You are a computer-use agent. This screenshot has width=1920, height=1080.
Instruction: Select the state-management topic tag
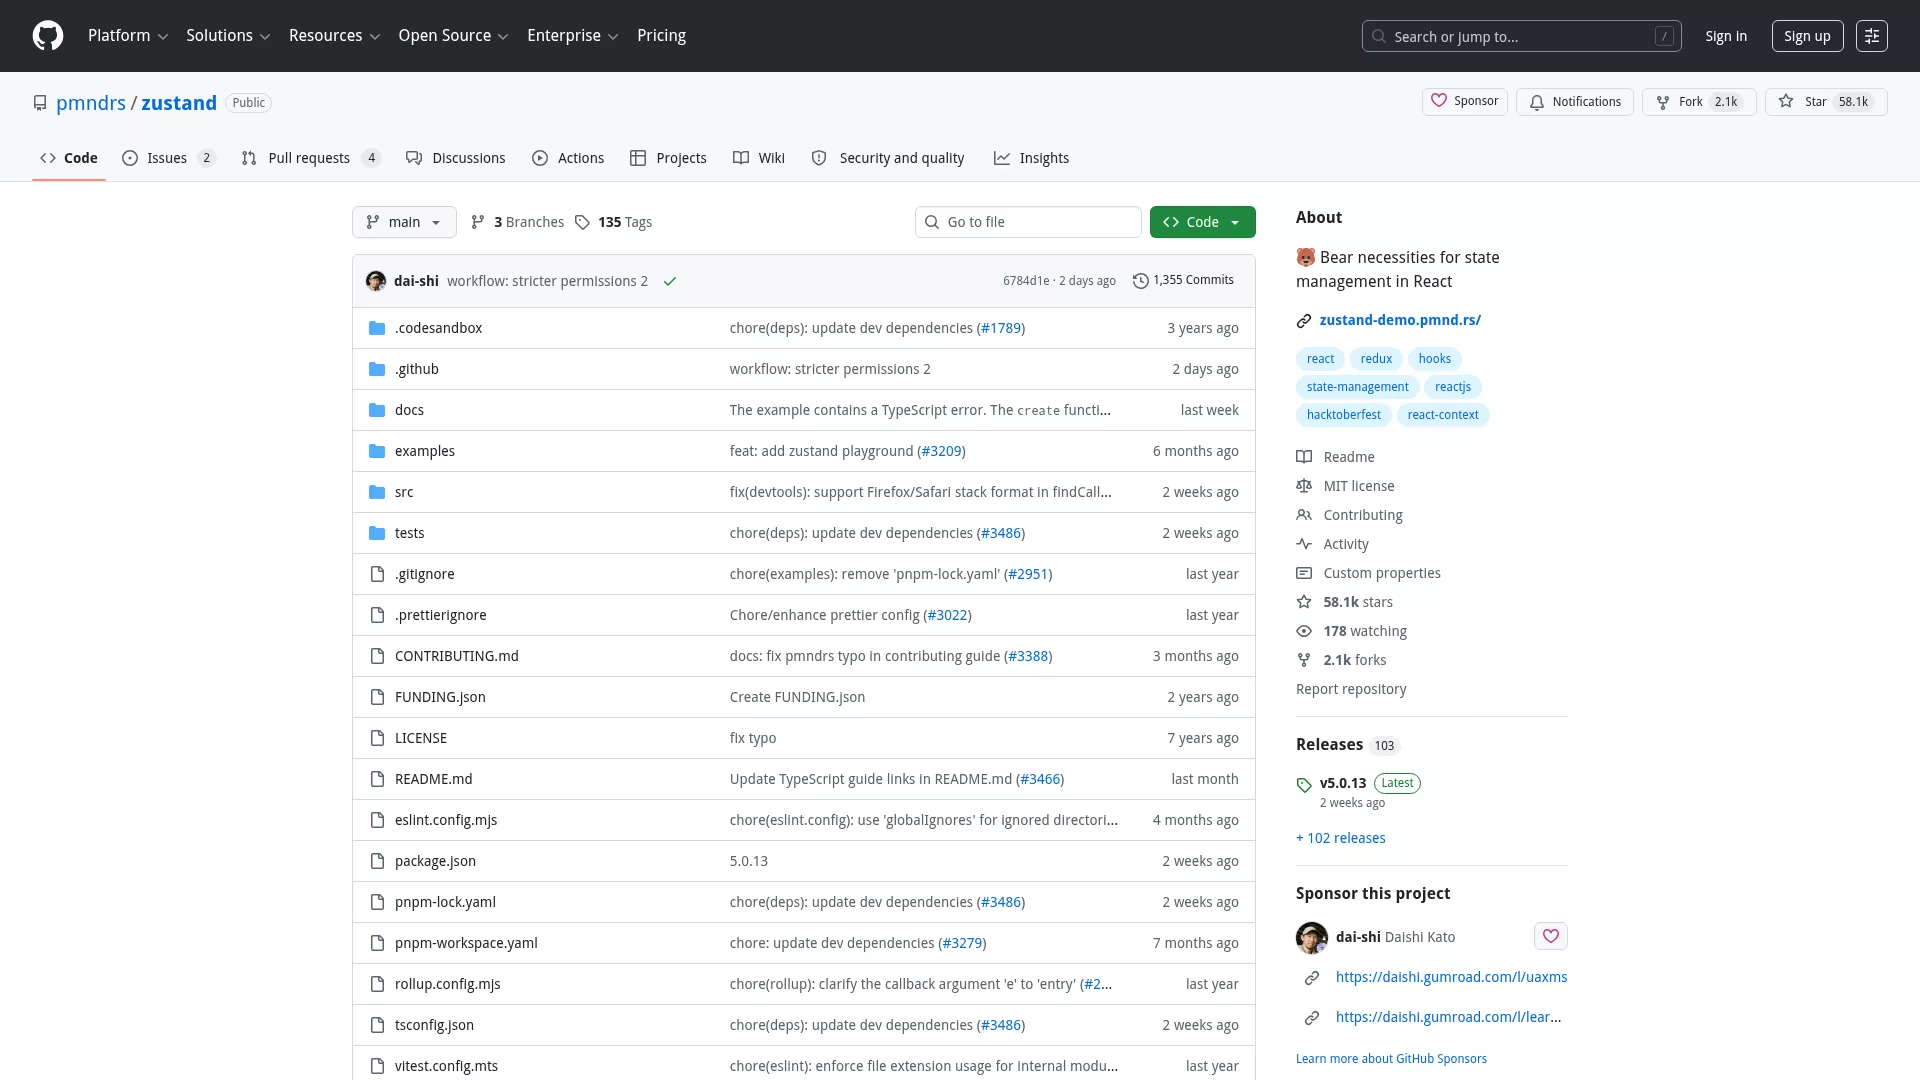(x=1357, y=387)
